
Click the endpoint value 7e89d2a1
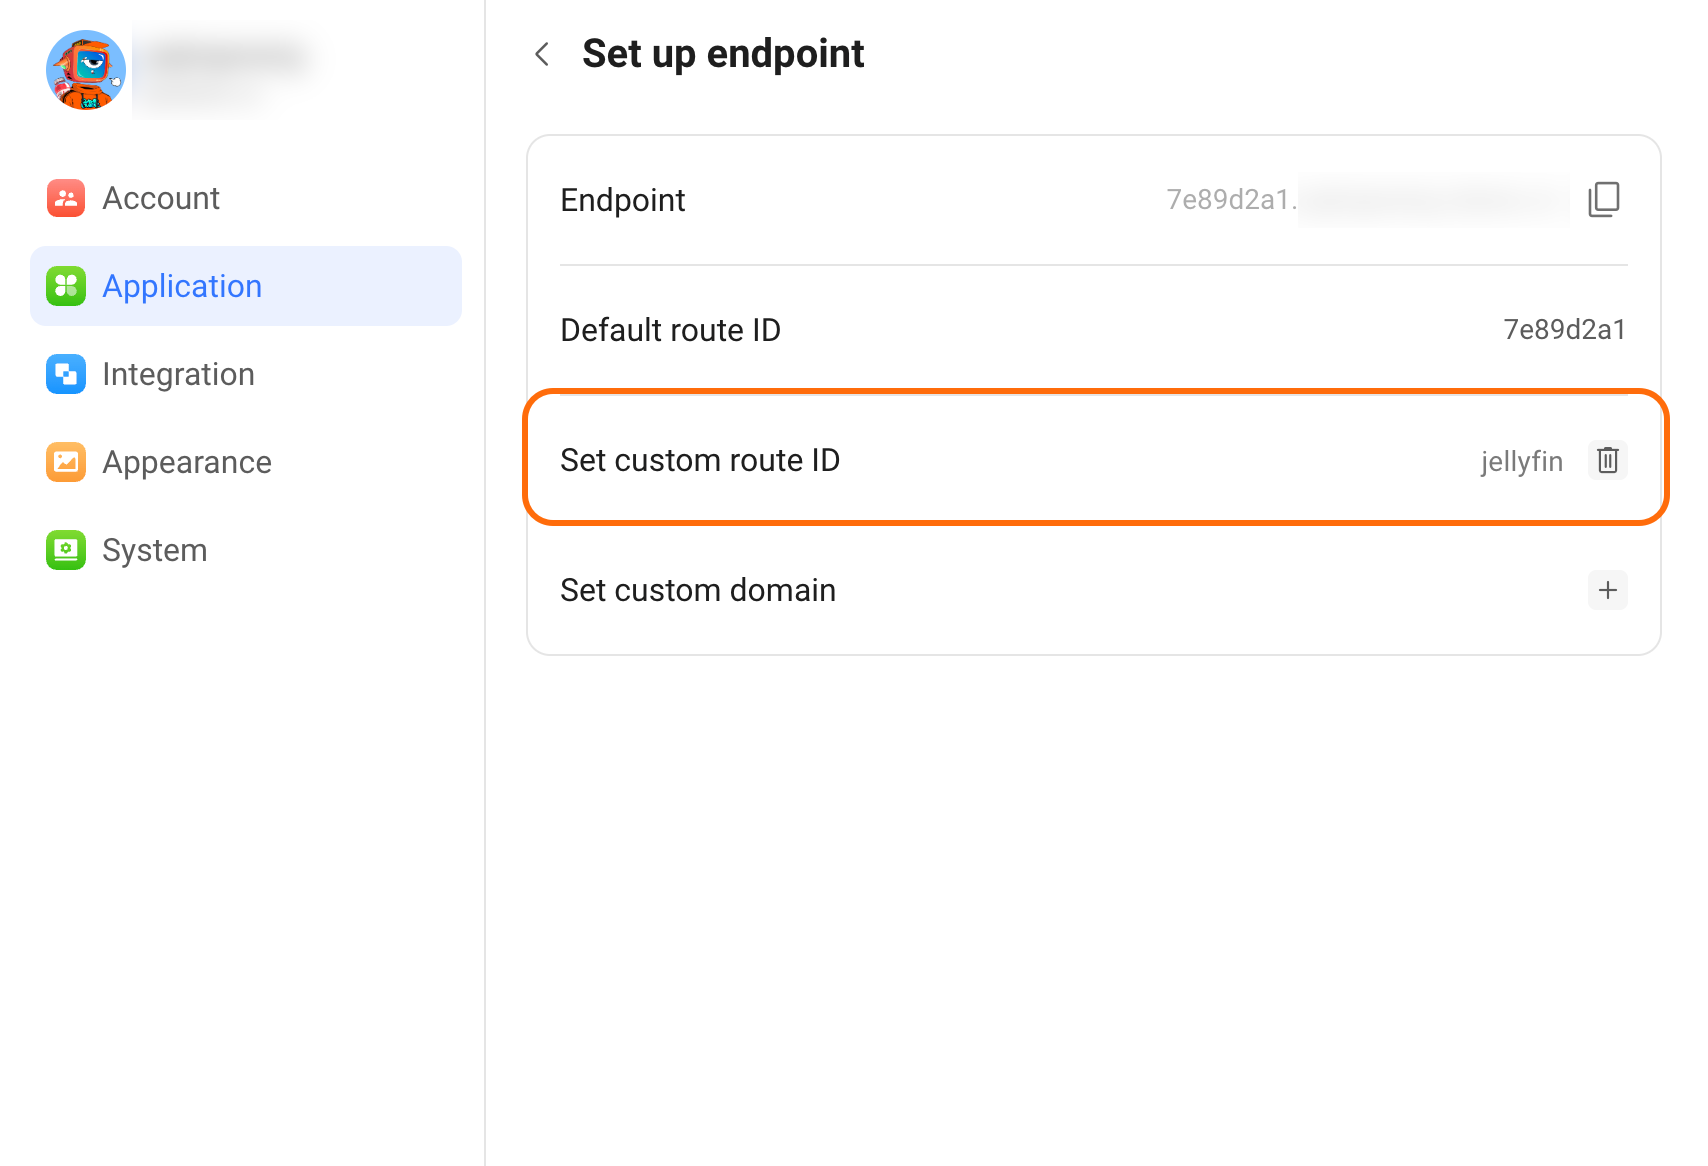click(1232, 200)
